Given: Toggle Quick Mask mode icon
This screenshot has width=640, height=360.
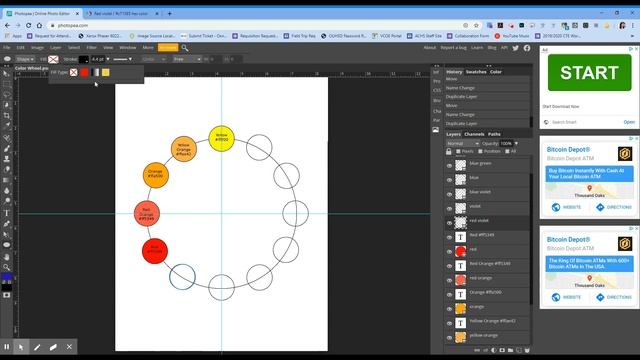Looking at the screenshot, I should click(6, 295).
